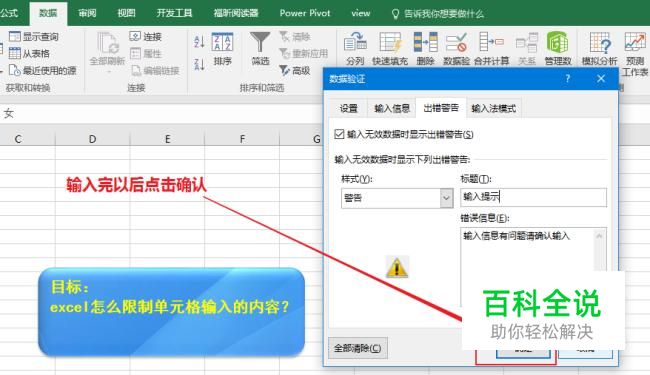Viewport: 650px width, 375px height.
Task: Switch to the 输入法模式 tab in dialog
Action: click(493, 108)
